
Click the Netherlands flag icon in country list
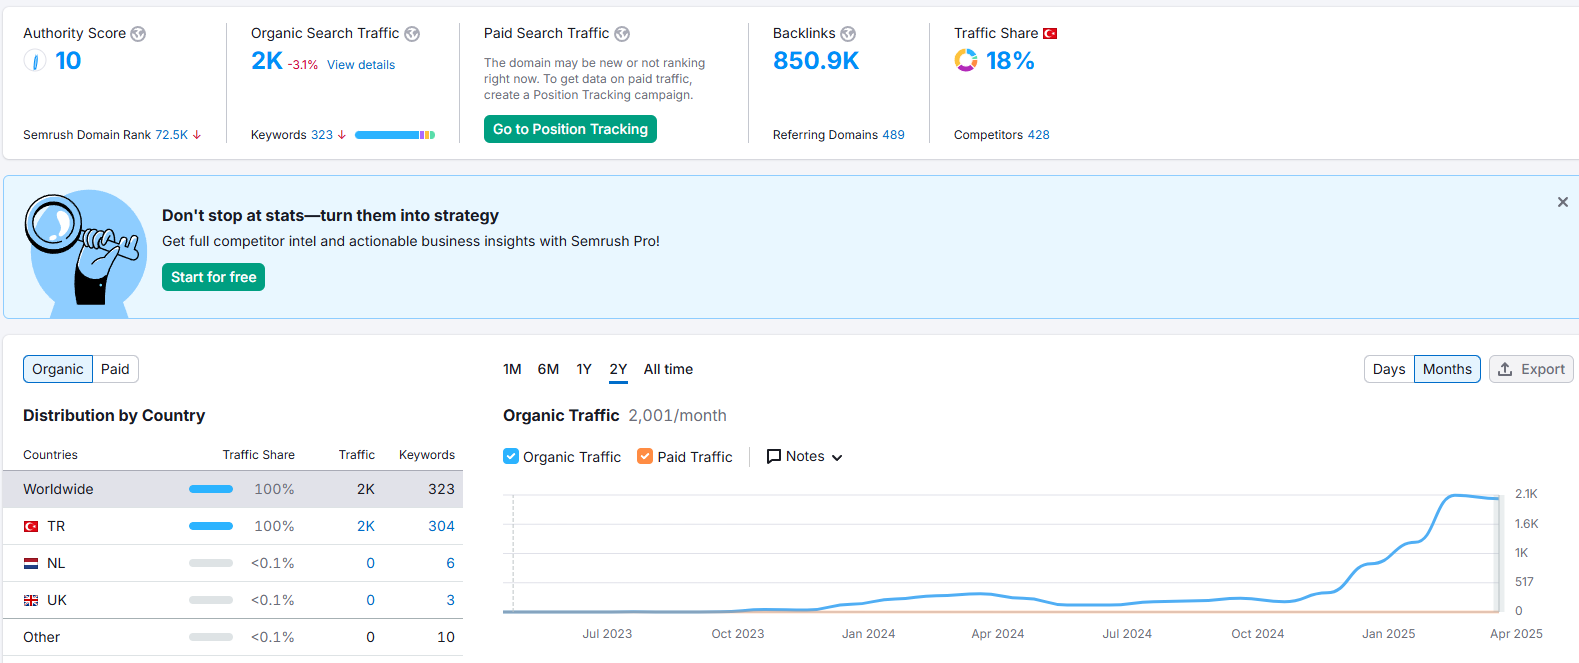click(31, 564)
